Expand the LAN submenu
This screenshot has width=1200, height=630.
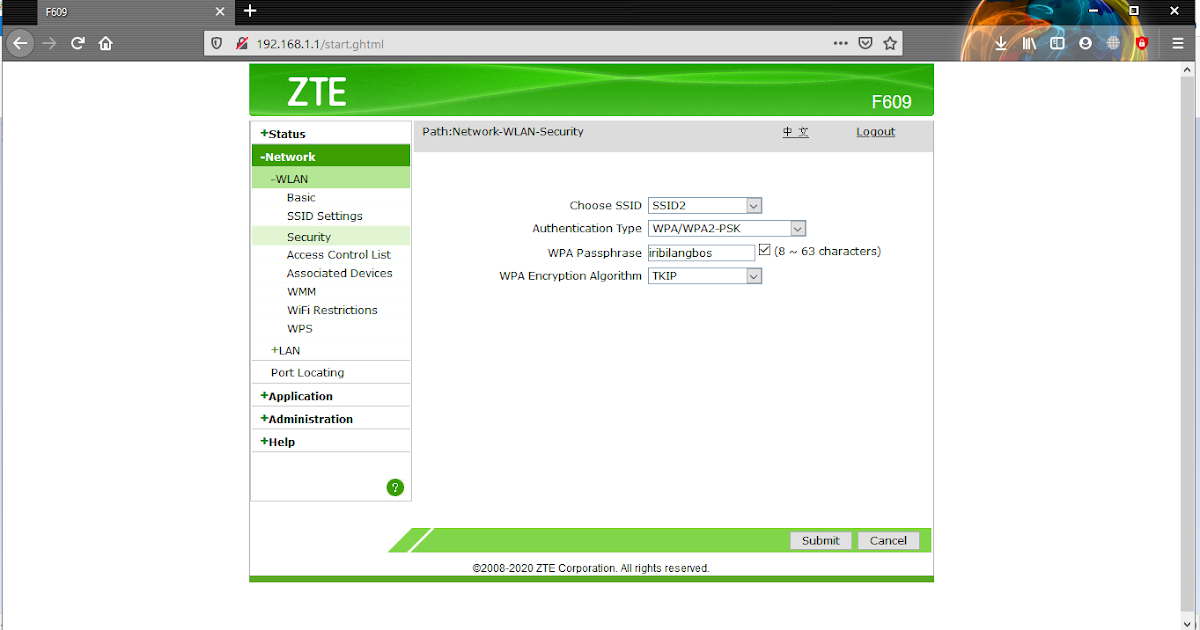point(286,351)
